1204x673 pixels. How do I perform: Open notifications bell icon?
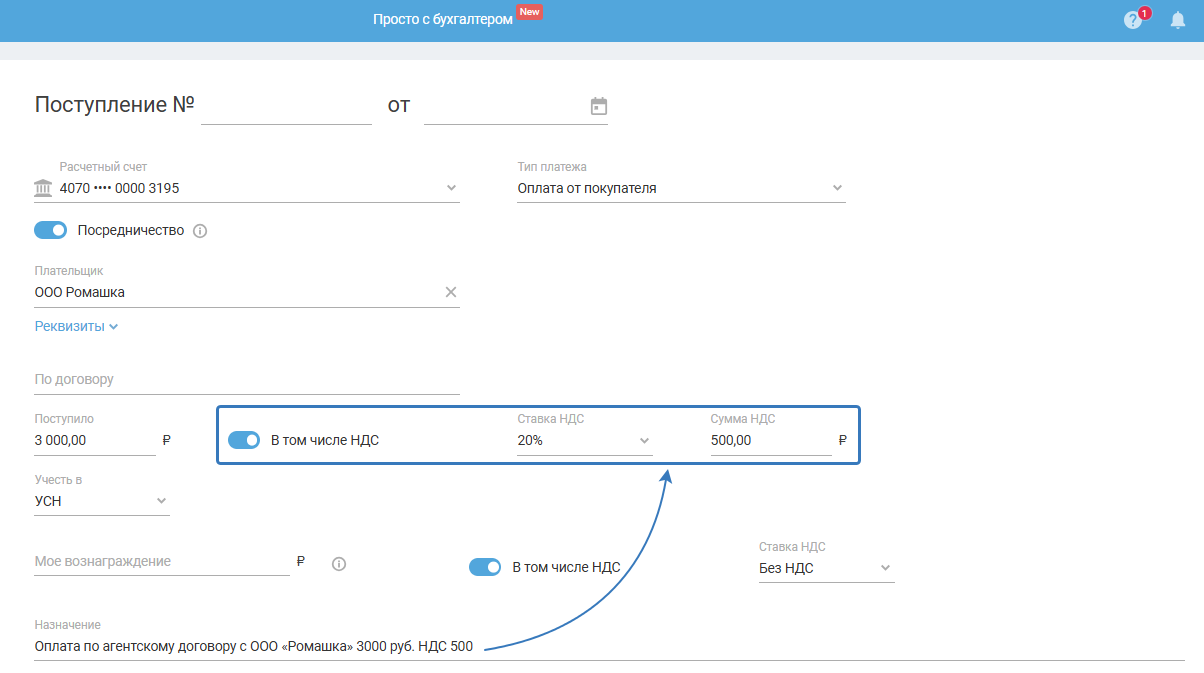coord(1178,20)
